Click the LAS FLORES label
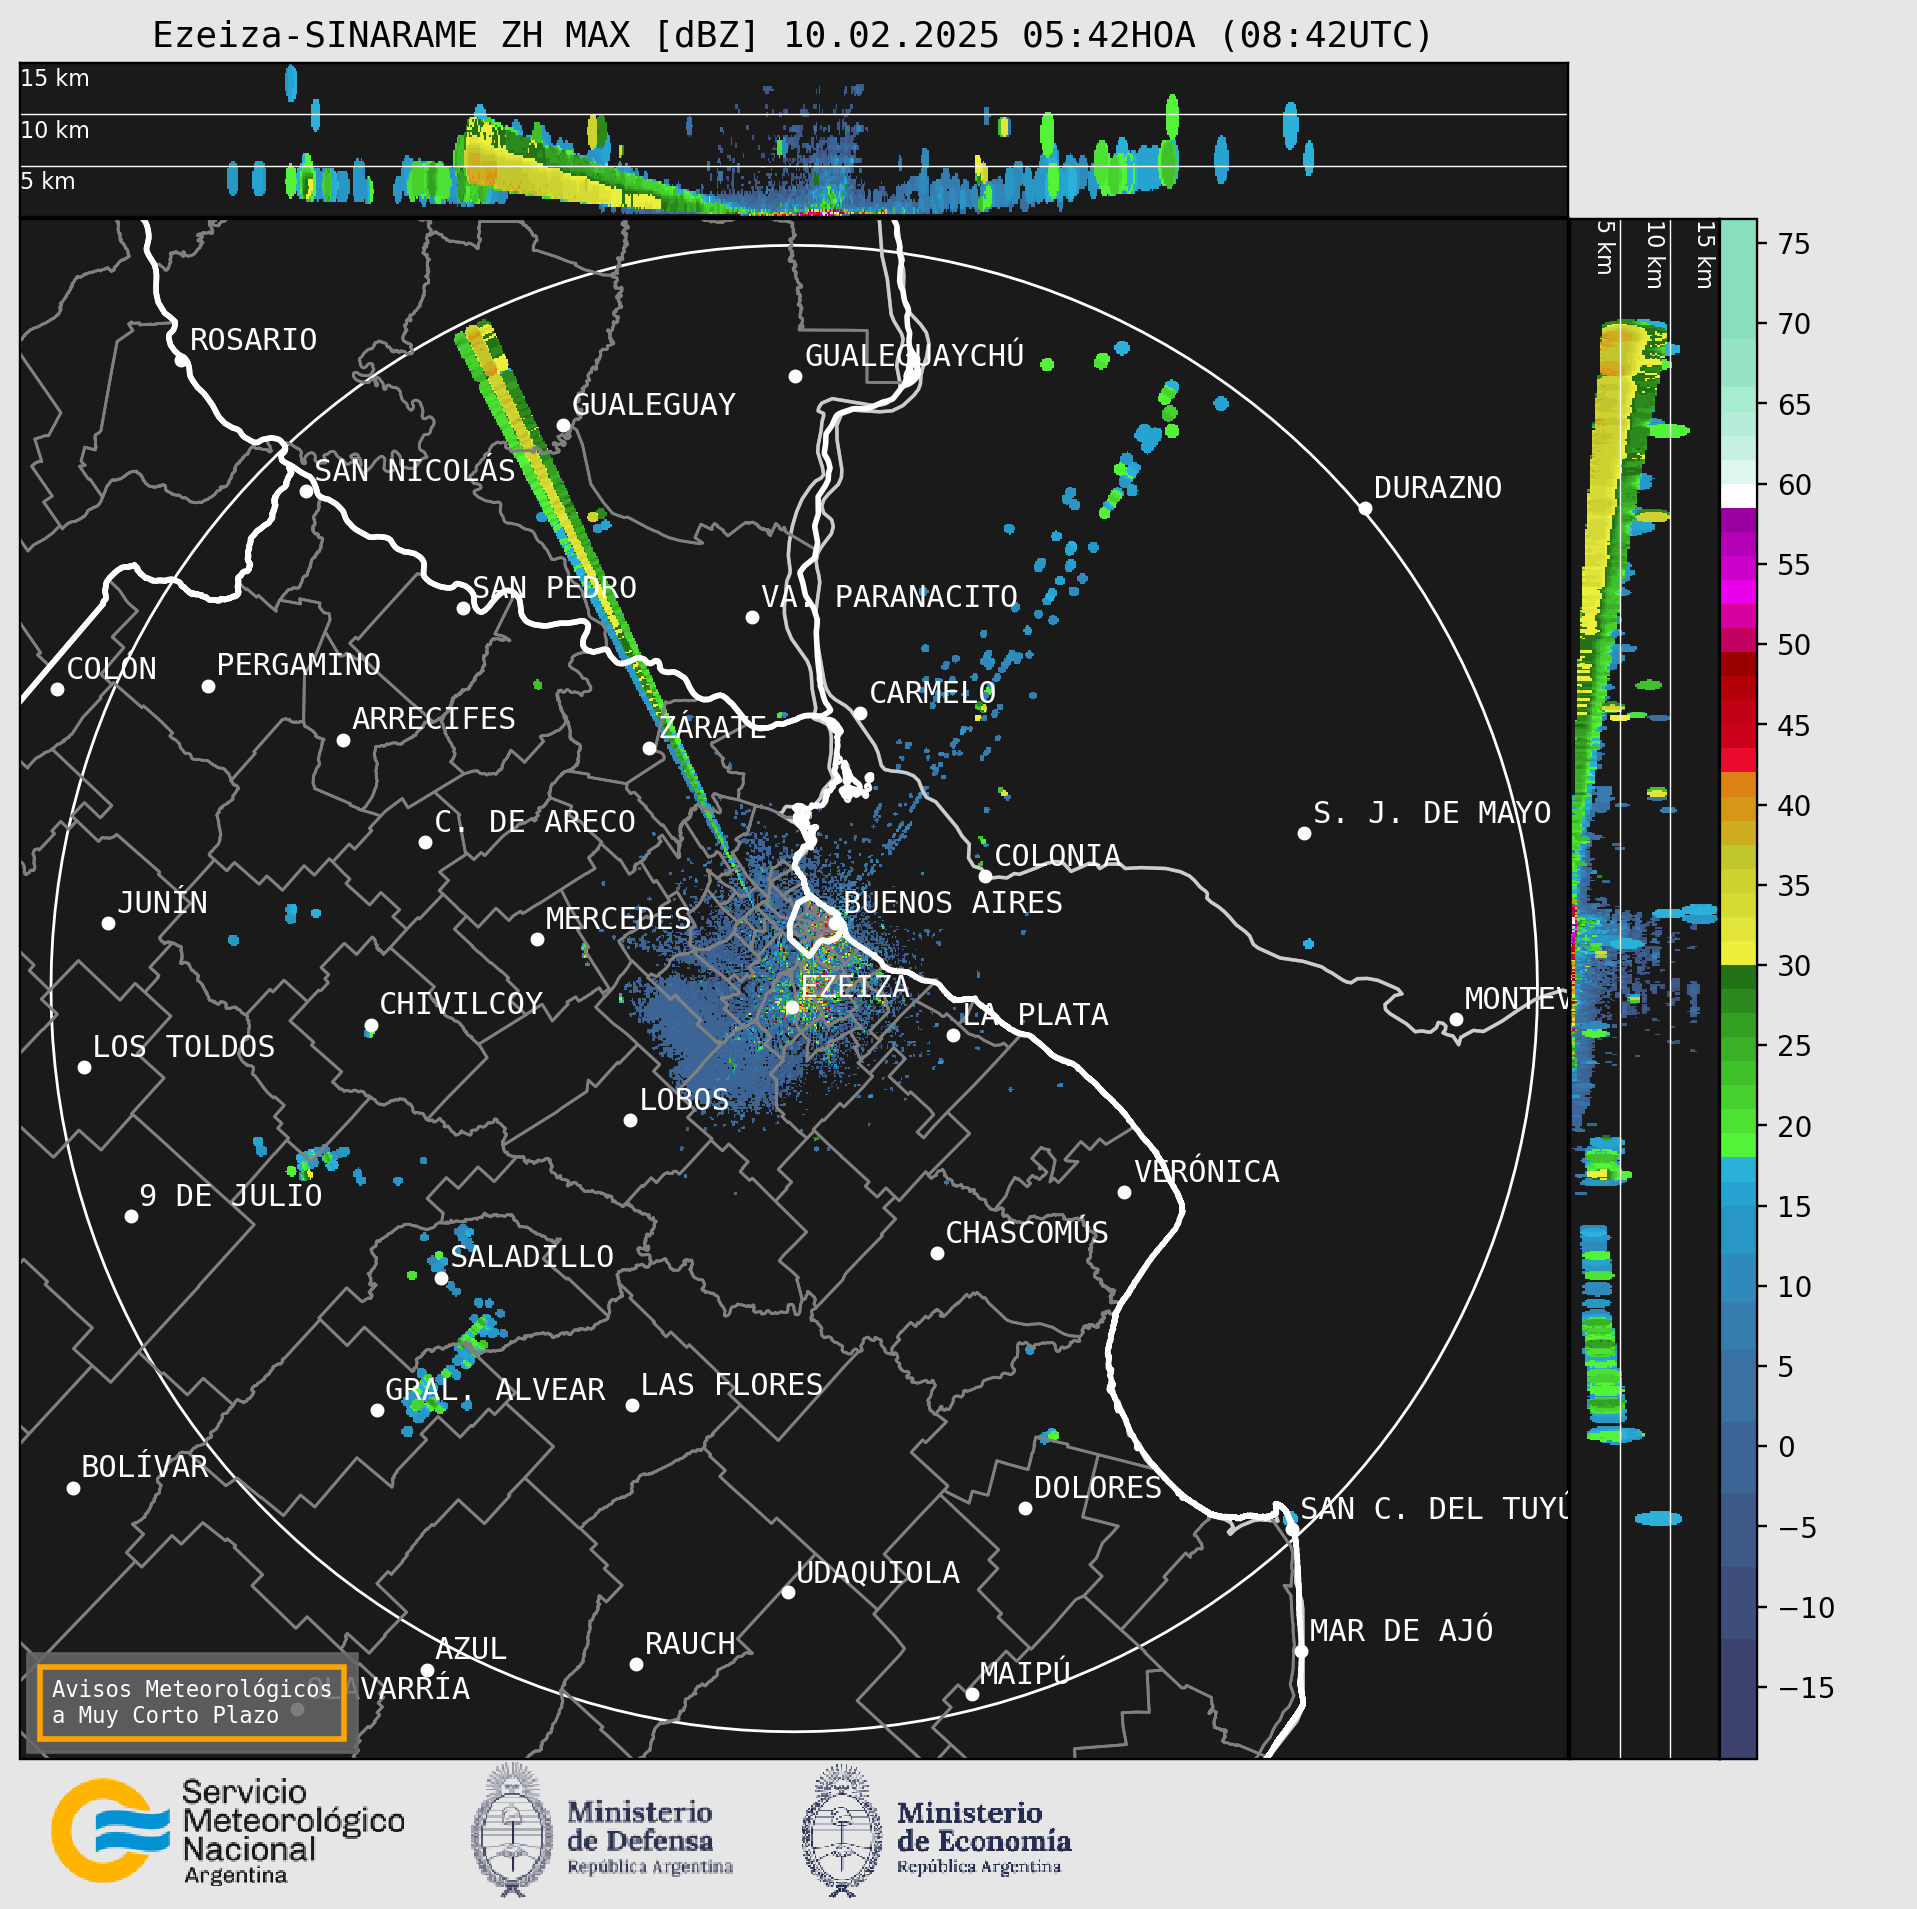This screenshot has height=1909, width=1917. [731, 1385]
